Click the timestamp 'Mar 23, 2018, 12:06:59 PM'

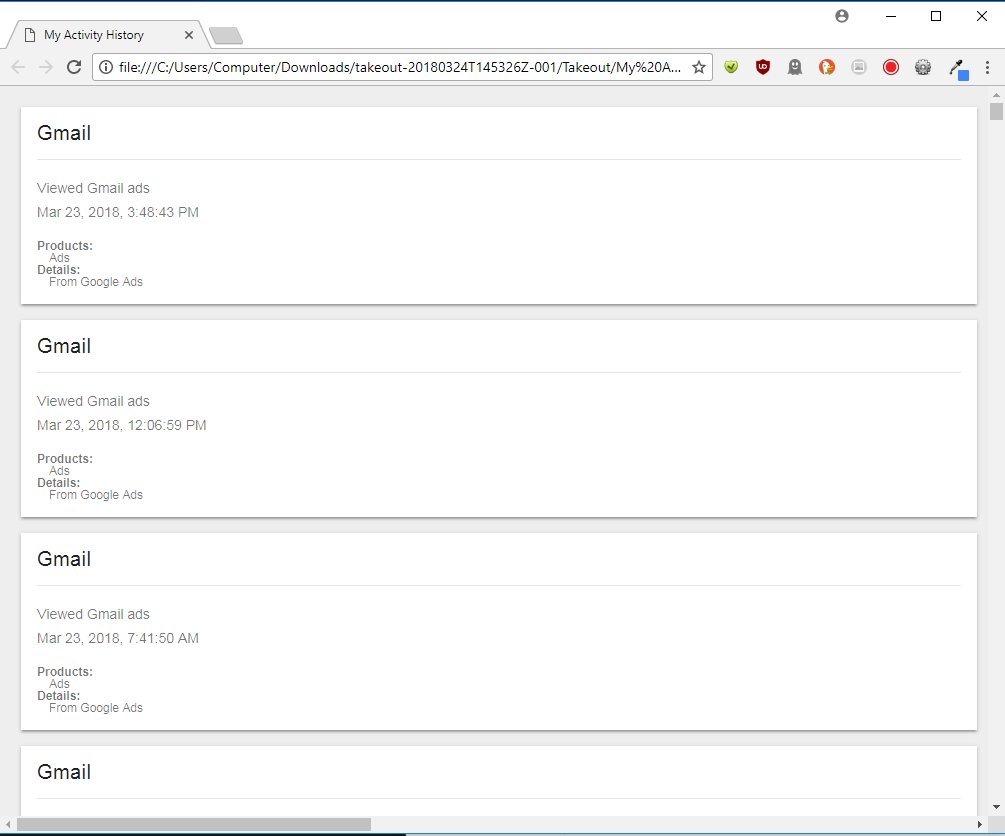pyautogui.click(x=122, y=425)
